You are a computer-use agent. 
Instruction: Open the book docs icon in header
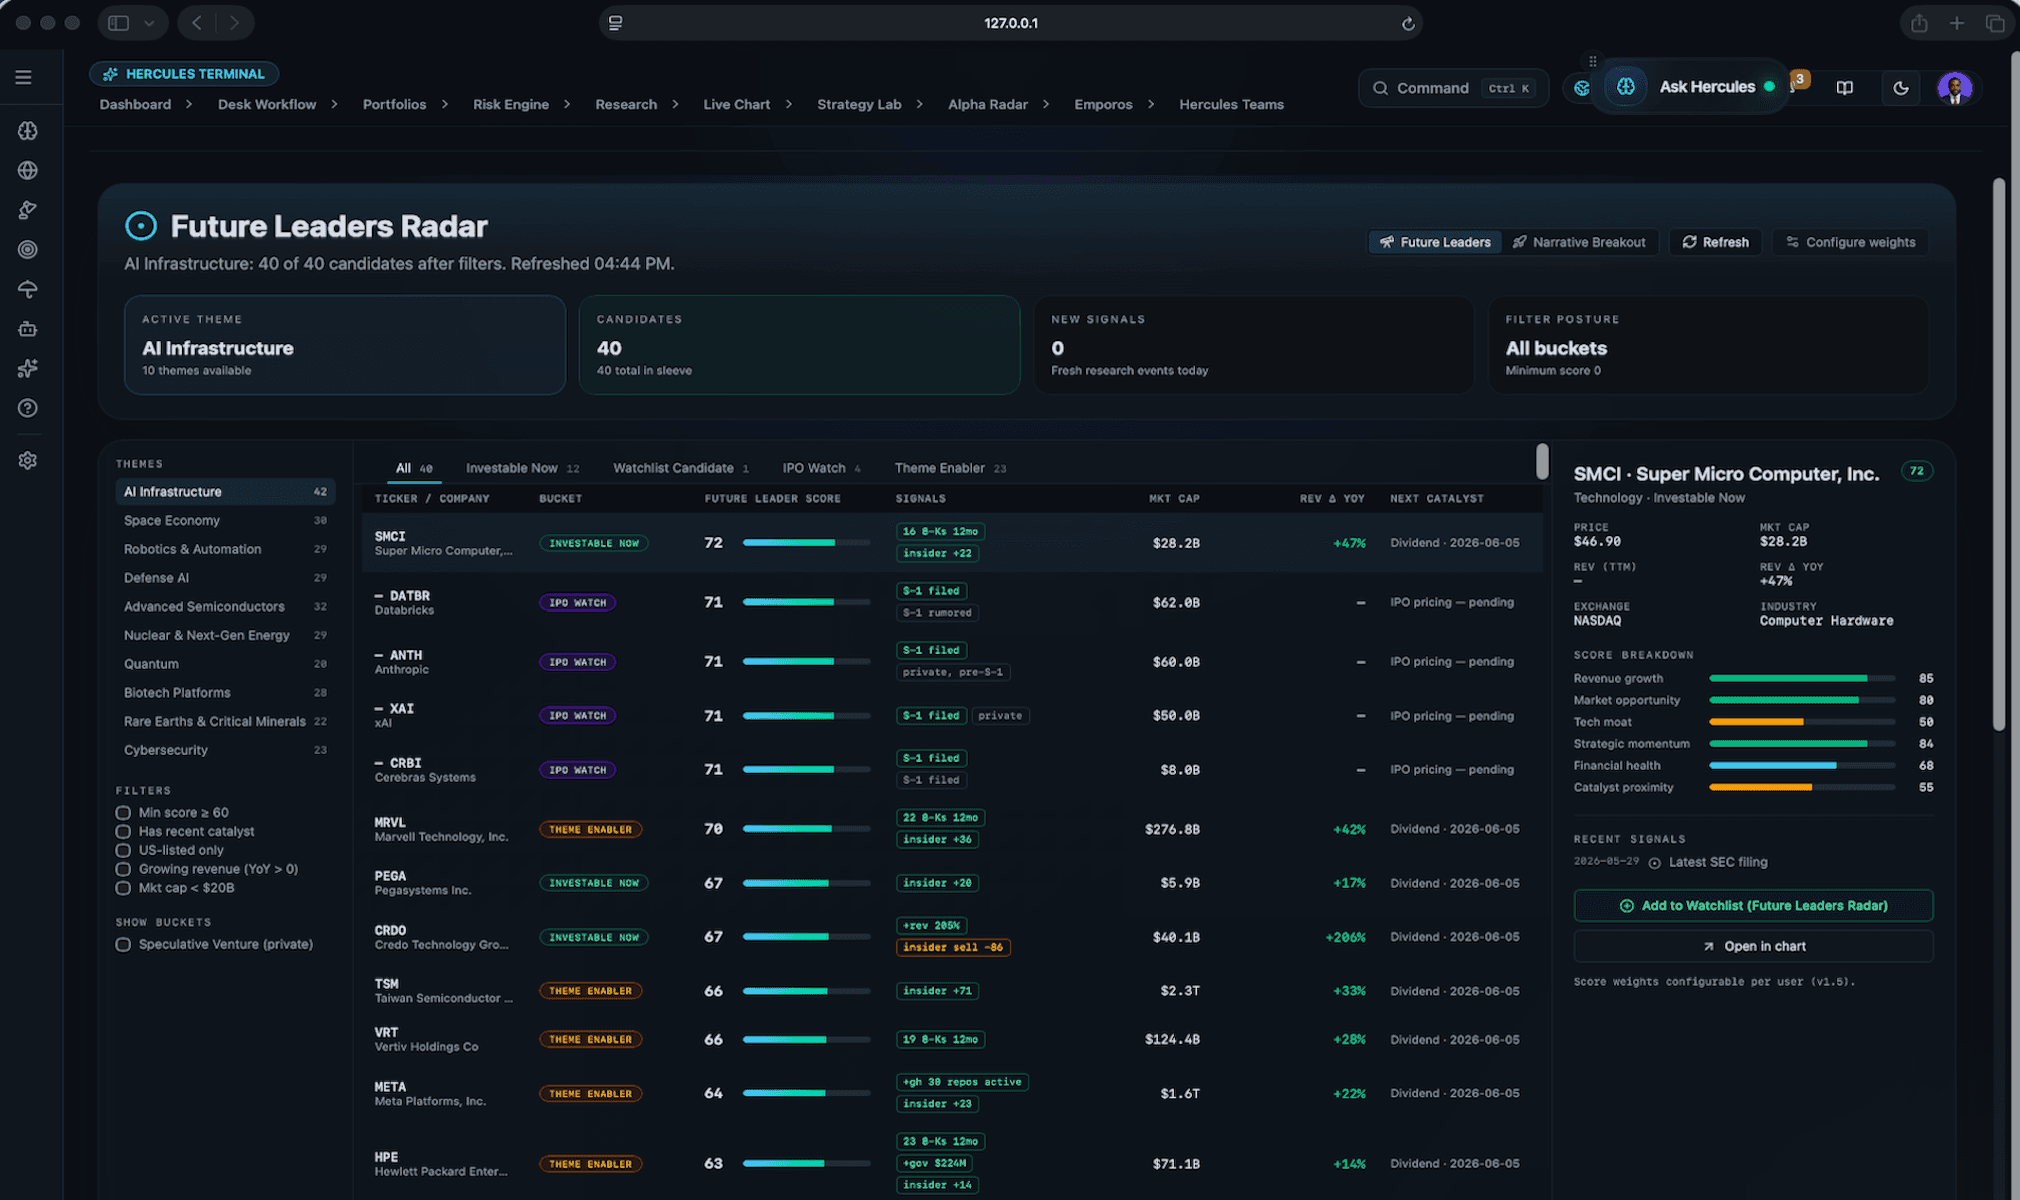1845,88
